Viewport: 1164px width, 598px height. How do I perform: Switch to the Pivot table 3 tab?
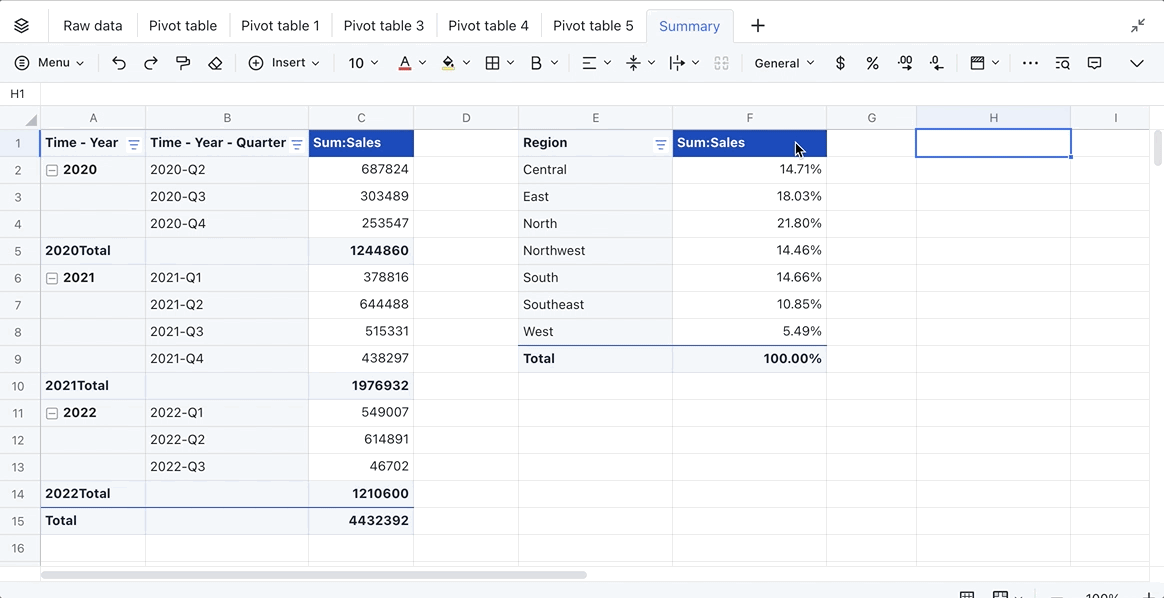pos(383,26)
